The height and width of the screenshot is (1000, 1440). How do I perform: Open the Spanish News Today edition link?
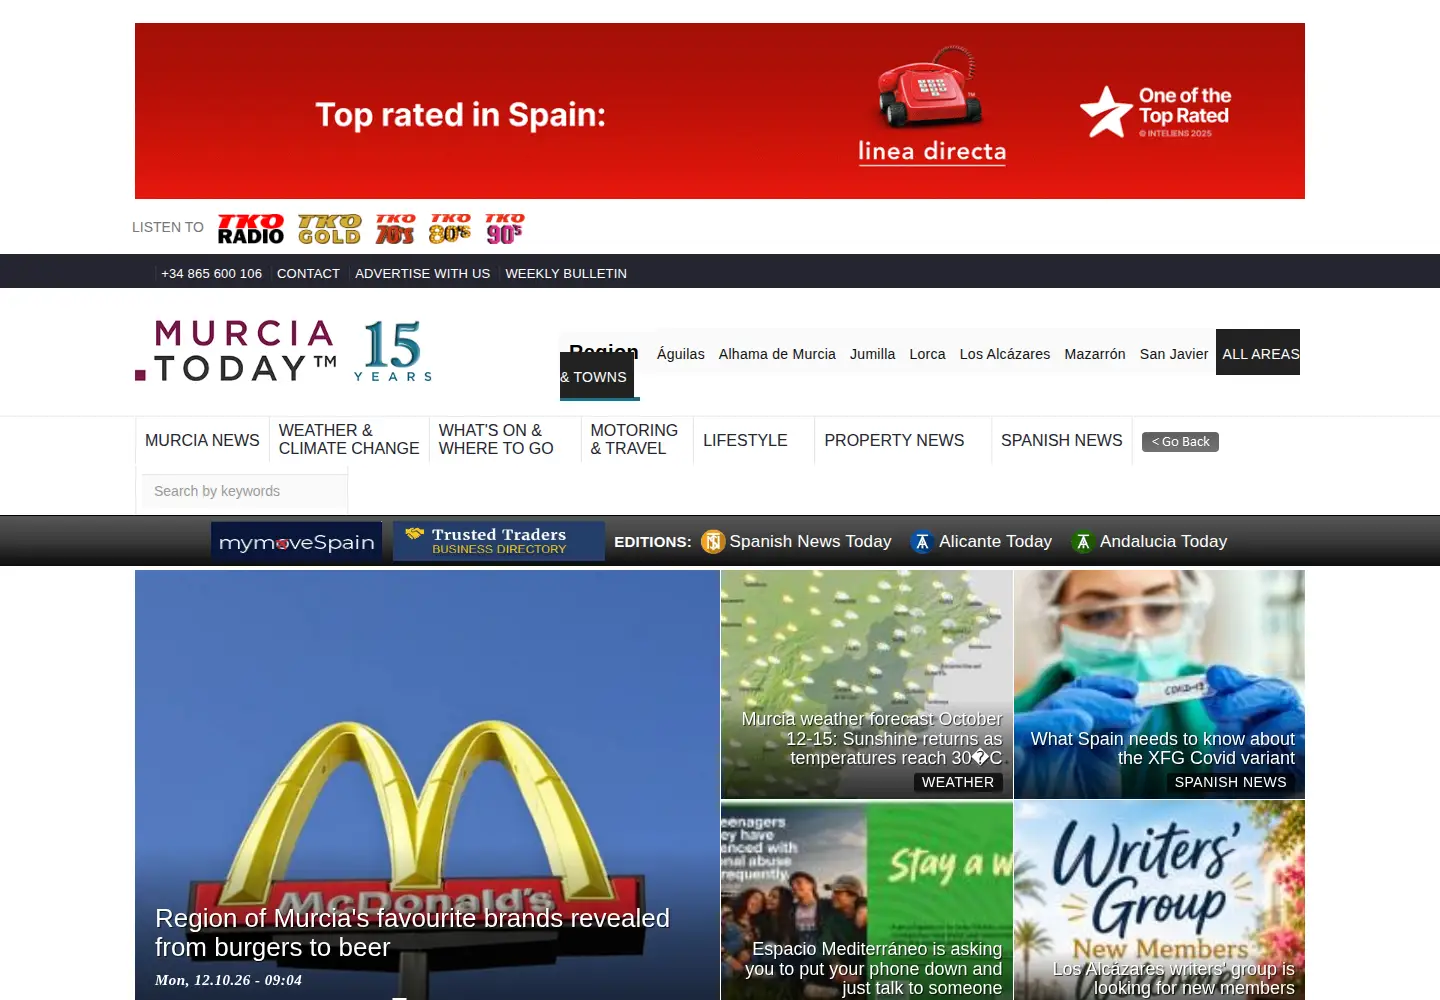point(810,541)
